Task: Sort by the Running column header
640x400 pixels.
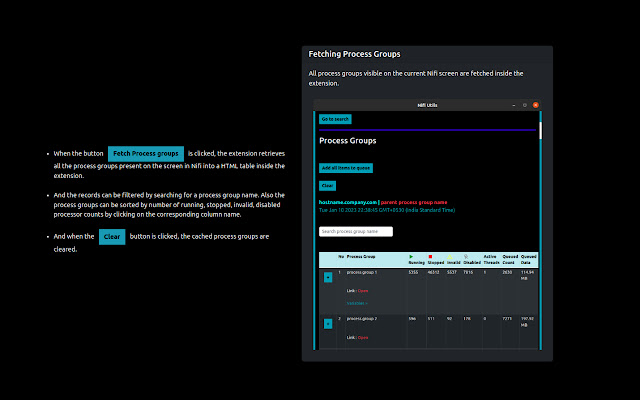Action: tap(416, 260)
